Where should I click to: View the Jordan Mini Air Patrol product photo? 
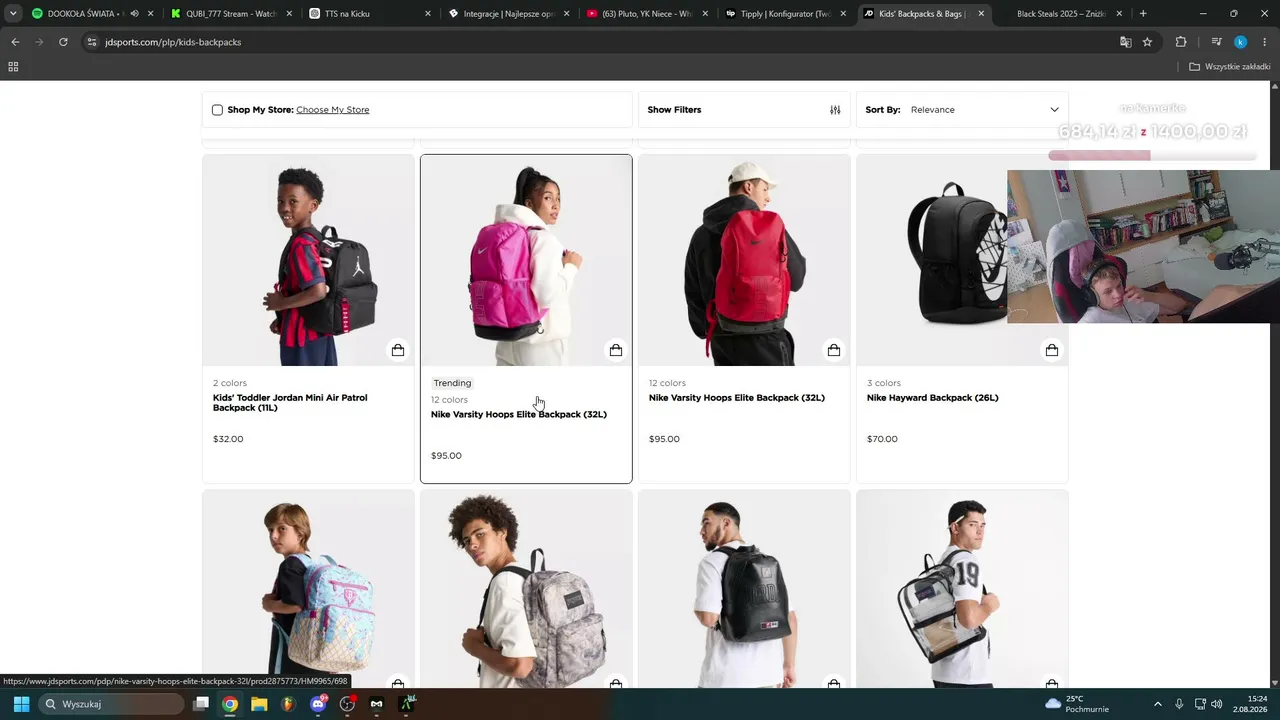click(x=308, y=260)
